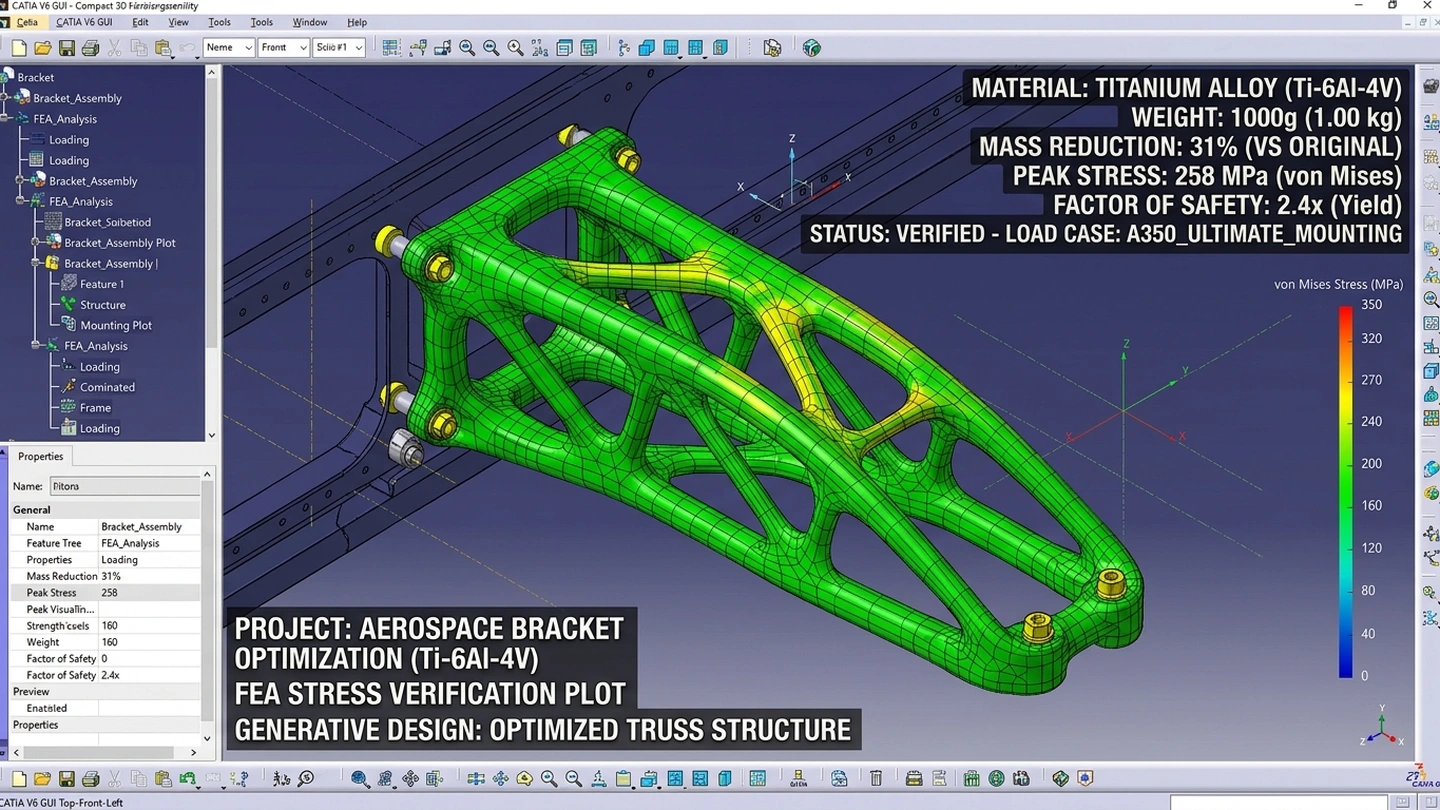Open the Window menu
Screen dimensions: 1440x810
click(309, 22)
